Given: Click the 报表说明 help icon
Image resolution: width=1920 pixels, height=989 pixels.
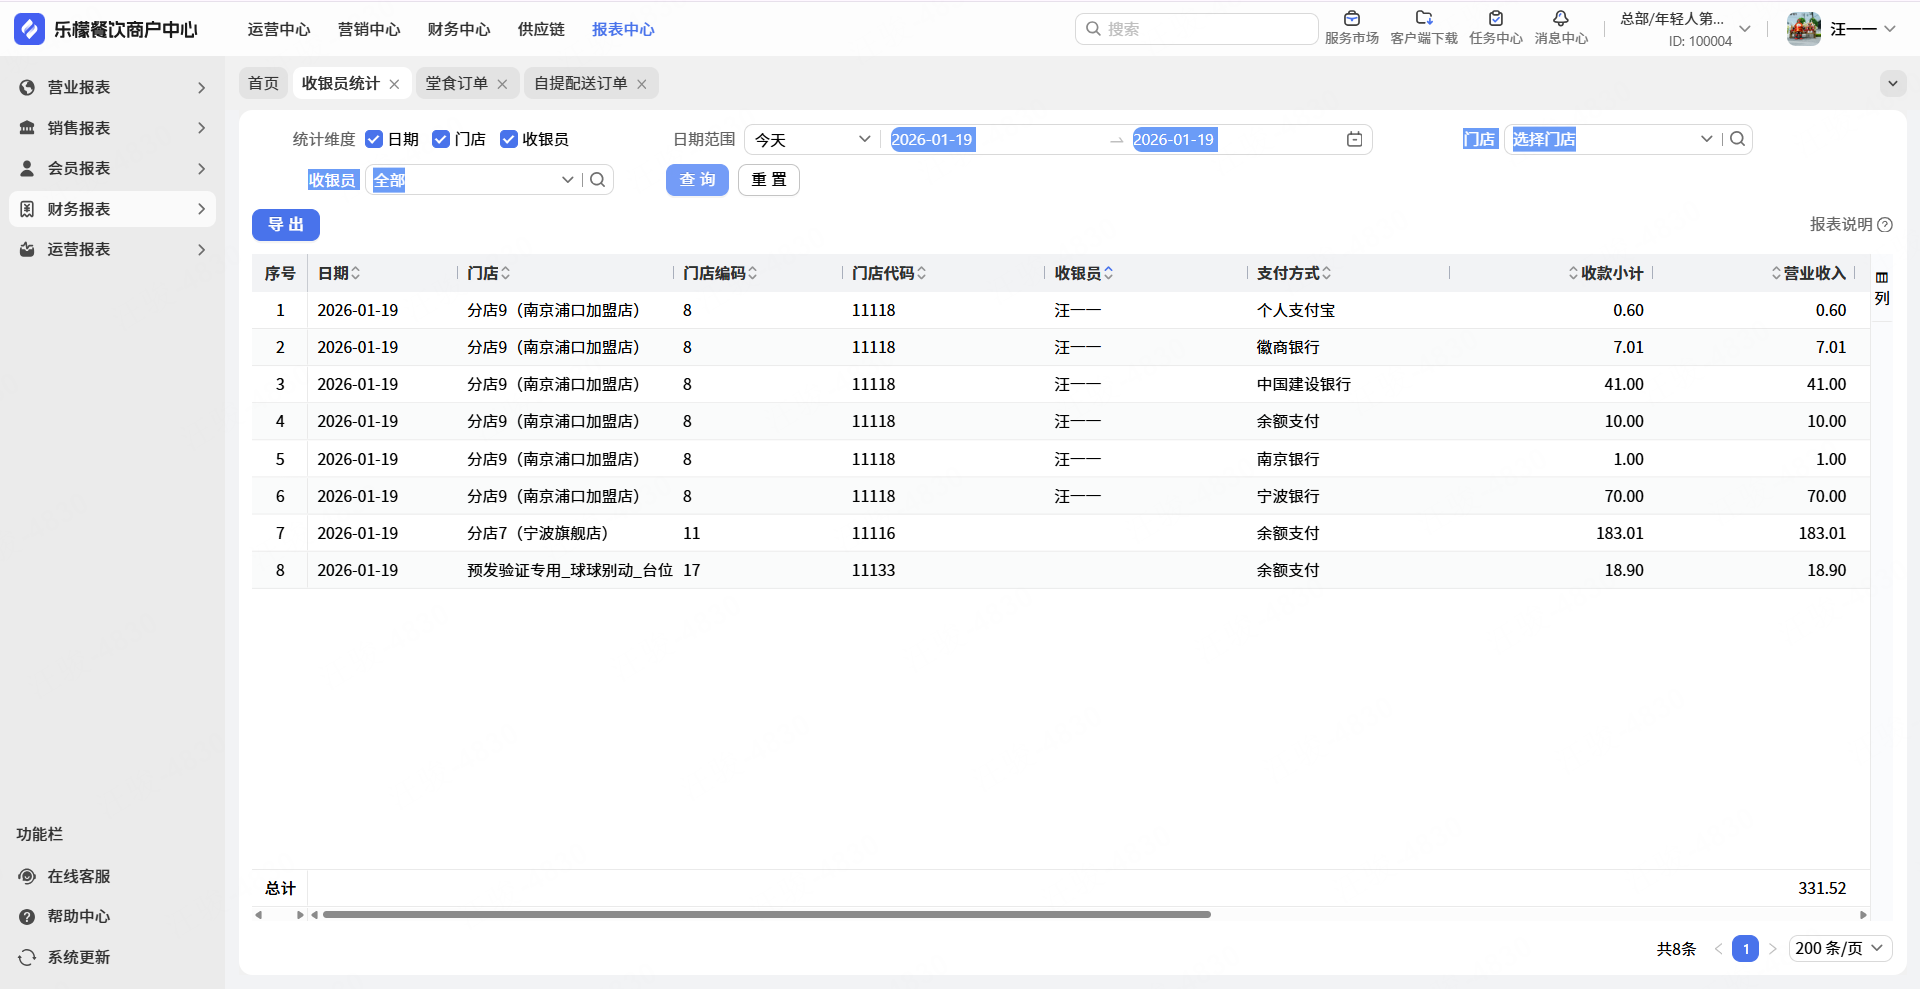Looking at the screenshot, I should point(1885,225).
